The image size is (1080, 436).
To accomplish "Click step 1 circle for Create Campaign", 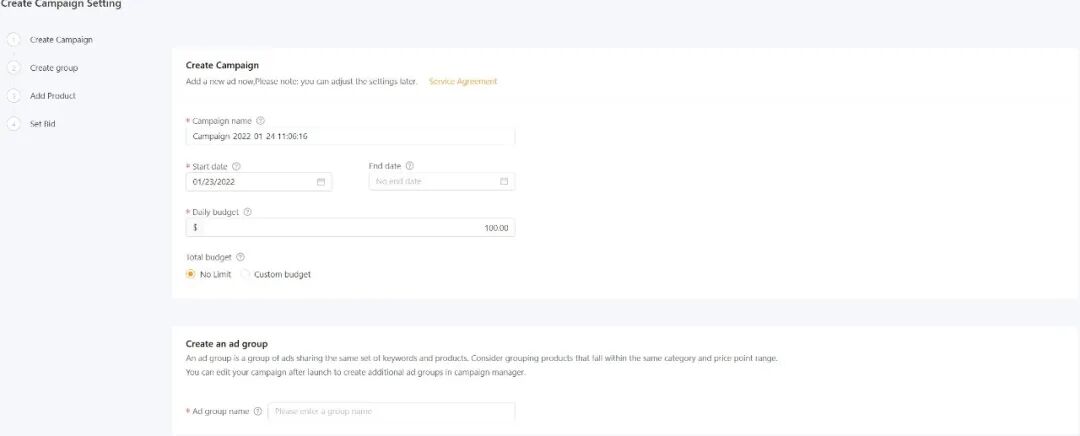I will click(14, 40).
